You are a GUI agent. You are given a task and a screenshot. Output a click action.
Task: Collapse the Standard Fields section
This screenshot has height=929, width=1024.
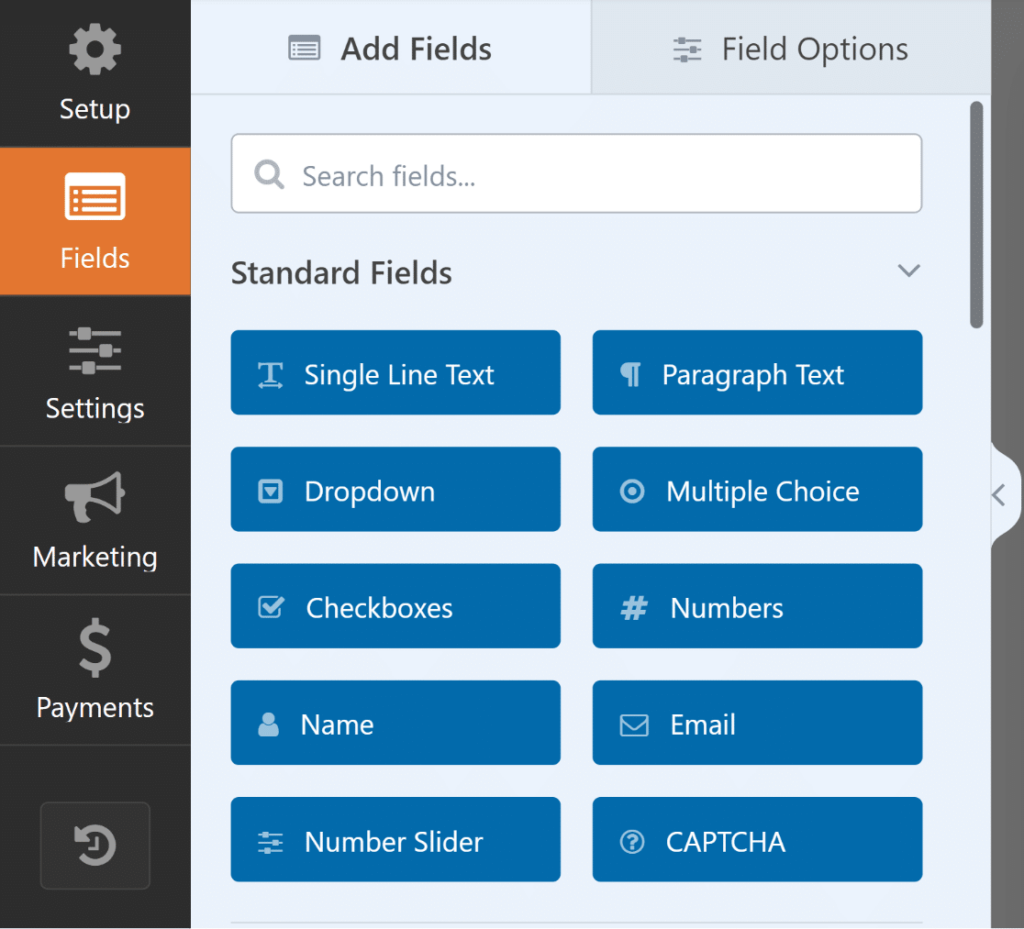coord(909,271)
